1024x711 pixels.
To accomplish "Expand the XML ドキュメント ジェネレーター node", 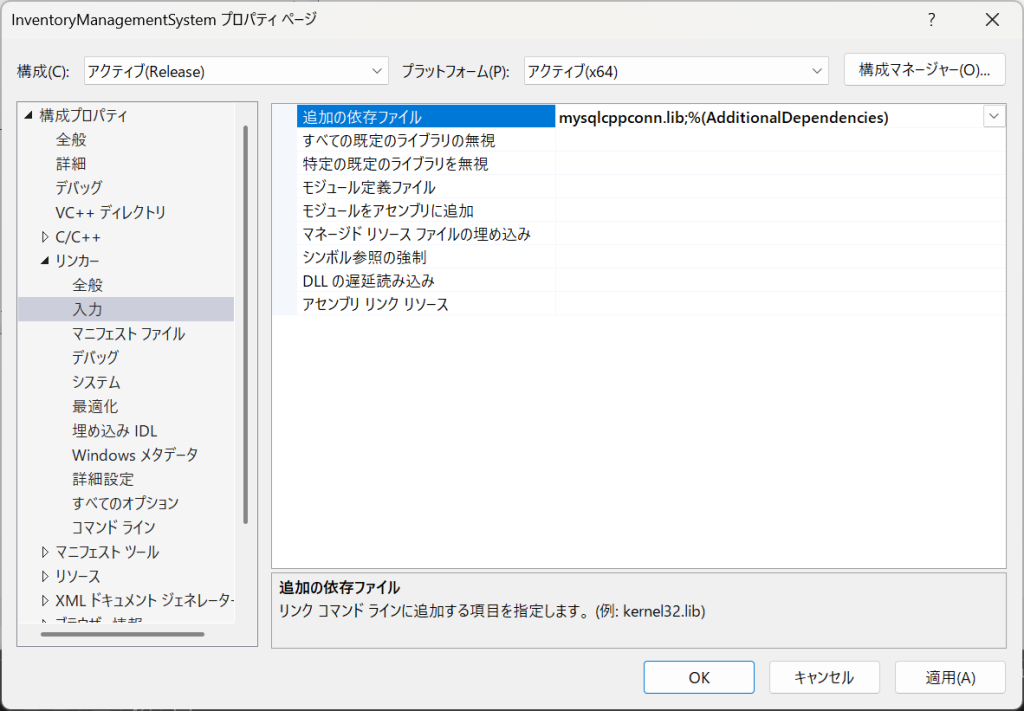I will click(x=45, y=600).
